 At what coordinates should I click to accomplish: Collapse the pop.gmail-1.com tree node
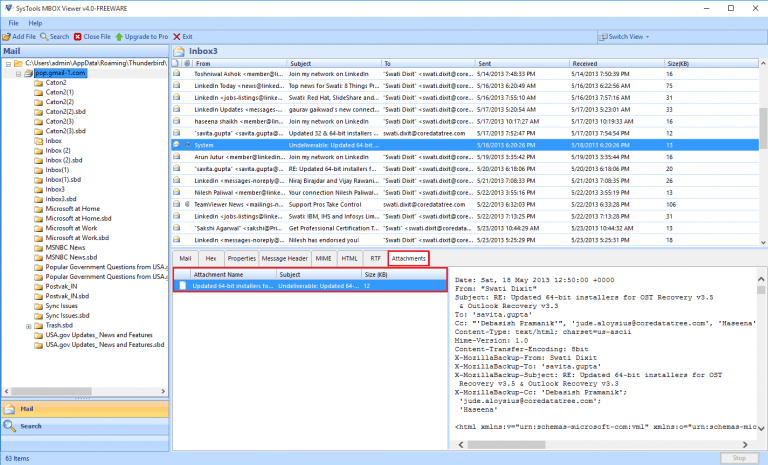pos(20,73)
